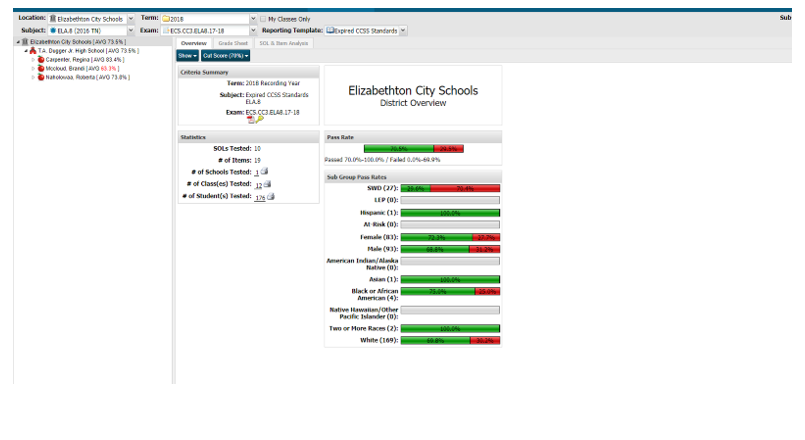
Task: Click the '2018 Recording Year' term text
Action: [x=273, y=83]
